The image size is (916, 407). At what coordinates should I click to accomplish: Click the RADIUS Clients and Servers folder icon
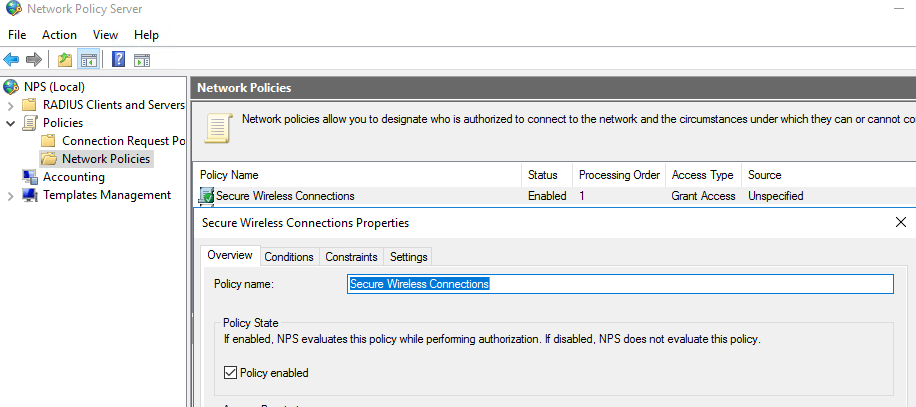point(29,105)
